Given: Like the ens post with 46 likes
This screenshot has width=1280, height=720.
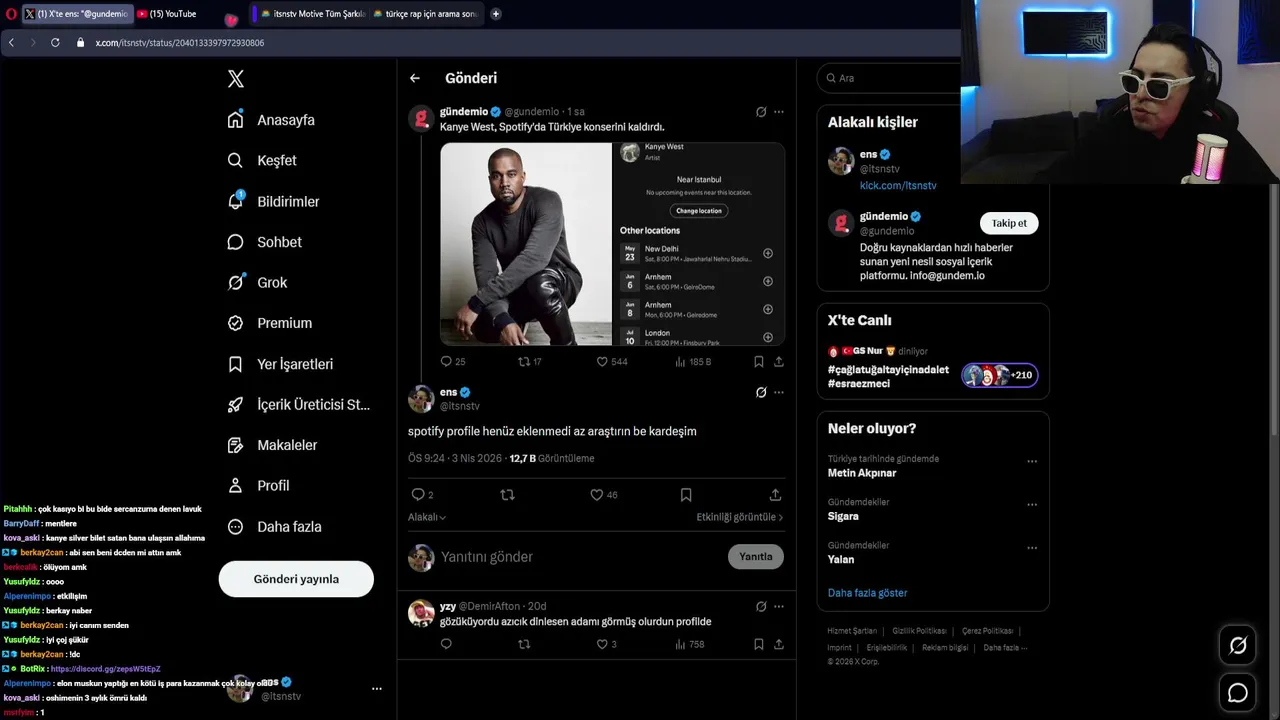Looking at the screenshot, I should point(603,495).
